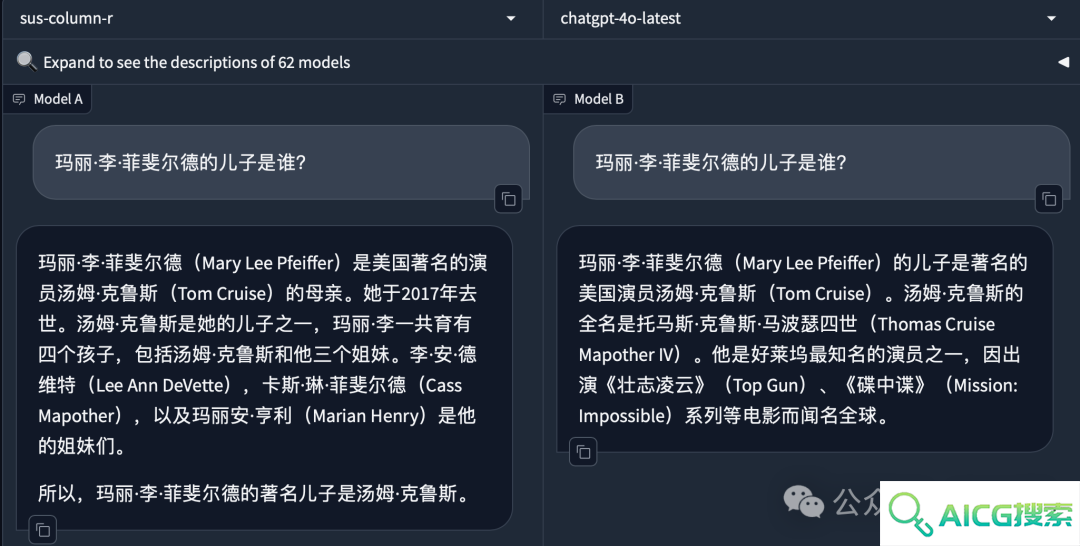1080x546 pixels.
Task: Click Model A's response text bubble
Action: click(264, 377)
